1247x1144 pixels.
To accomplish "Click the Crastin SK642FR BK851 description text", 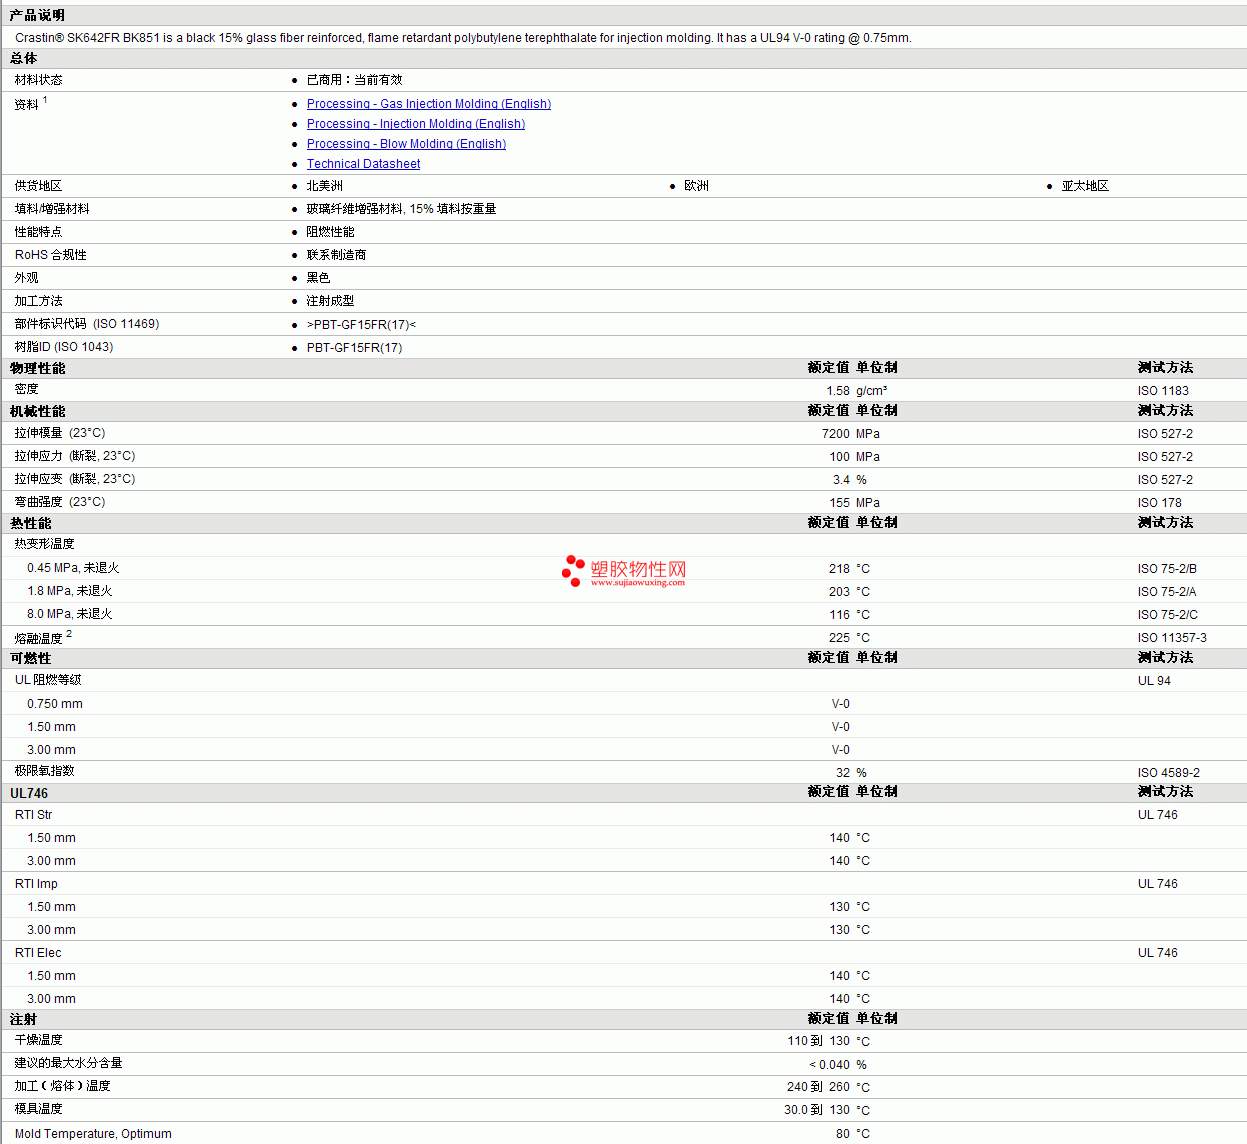I will (463, 38).
